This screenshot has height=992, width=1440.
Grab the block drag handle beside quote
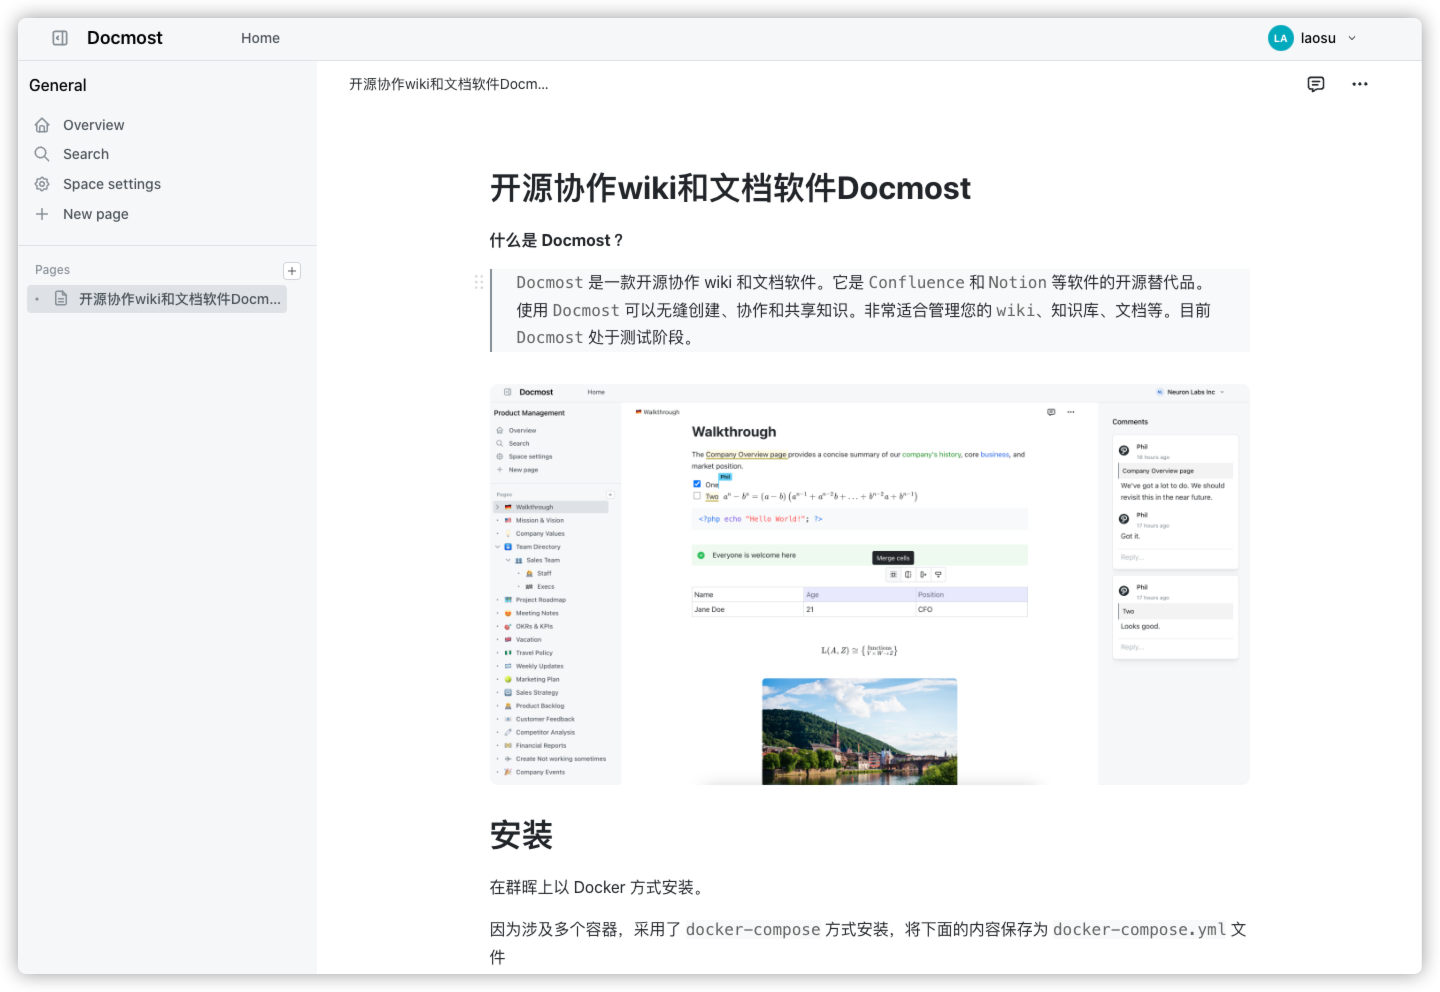479,282
